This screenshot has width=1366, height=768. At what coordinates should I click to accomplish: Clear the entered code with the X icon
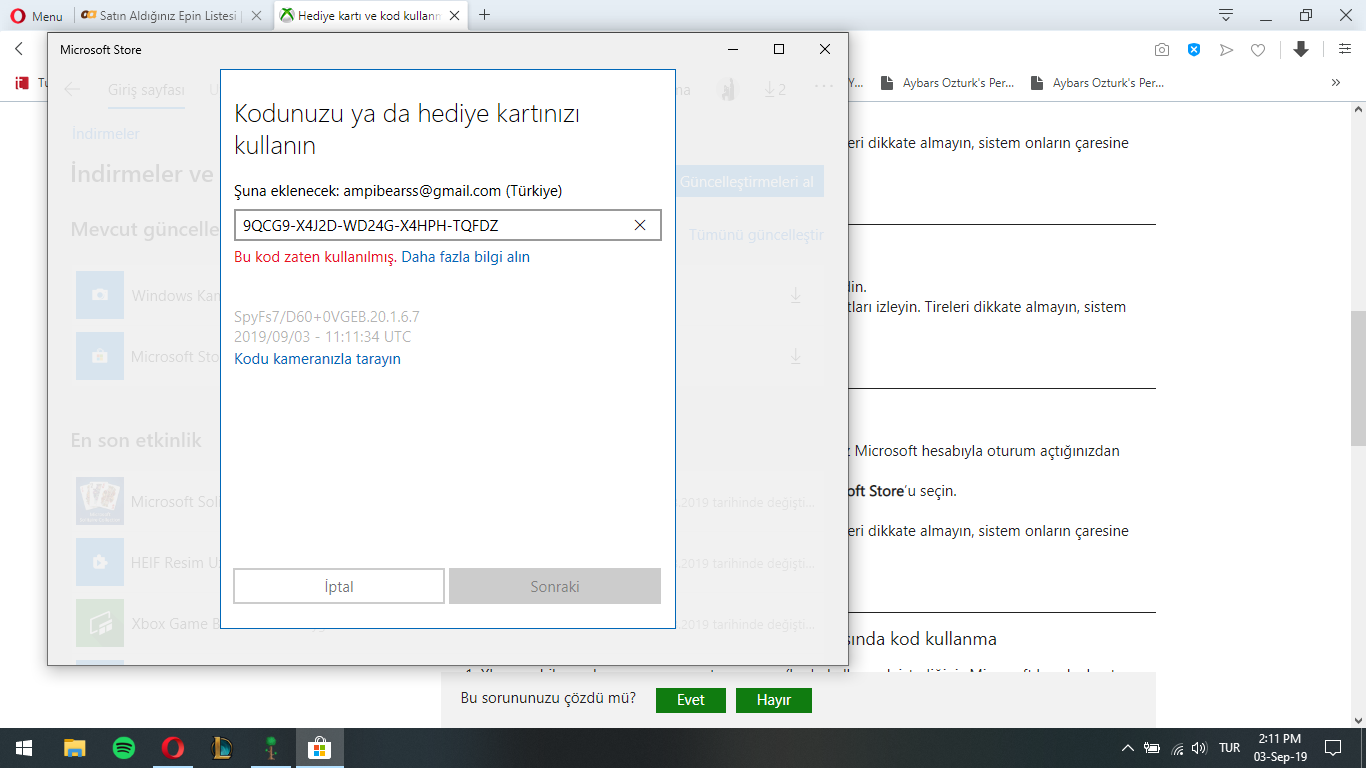[640, 225]
